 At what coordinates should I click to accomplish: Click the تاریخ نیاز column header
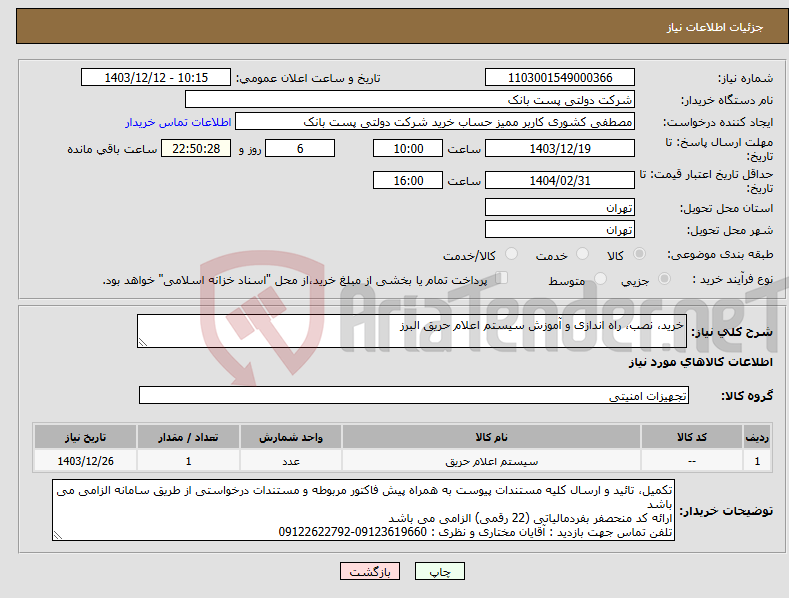click(x=86, y=437)
